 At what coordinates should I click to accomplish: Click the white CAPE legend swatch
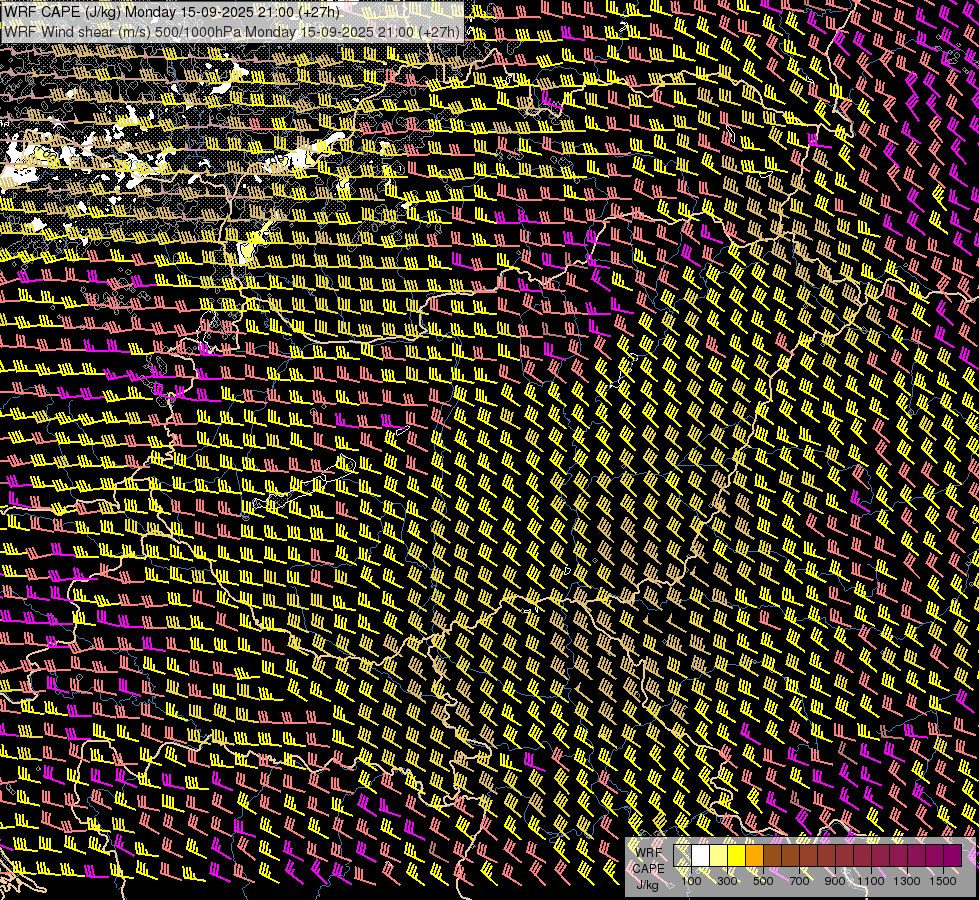click(x=701, y=855)
